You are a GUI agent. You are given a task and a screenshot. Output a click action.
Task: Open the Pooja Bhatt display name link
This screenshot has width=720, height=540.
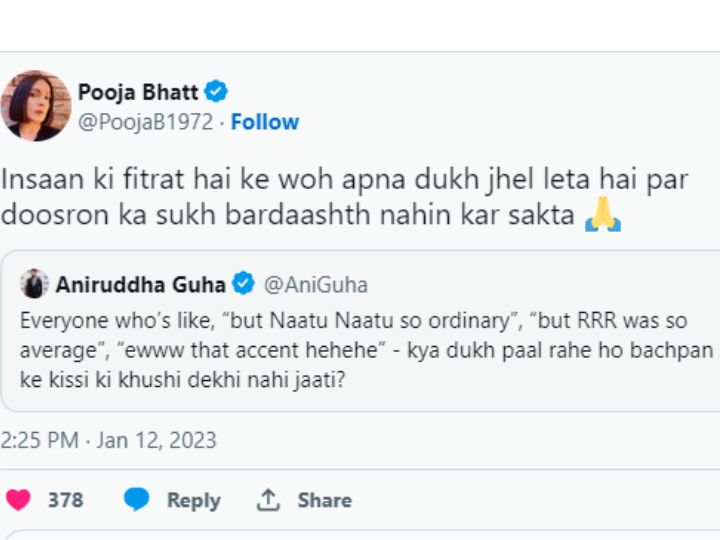(138, 92)
